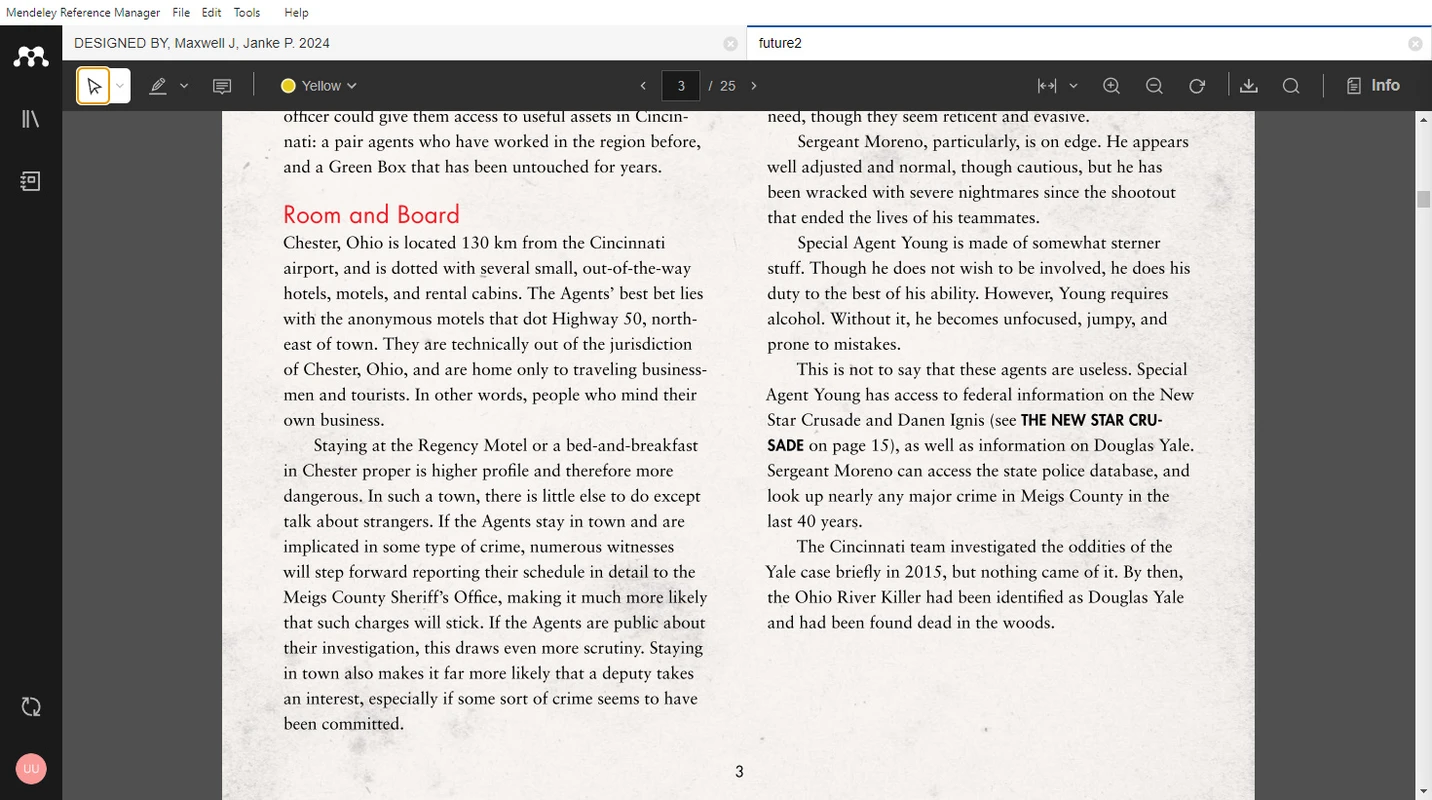Image resolution: width=1432 pixels, height=800 pixels.
Task: Select the sticky note comment tool
Action: (x=222, y=86)
